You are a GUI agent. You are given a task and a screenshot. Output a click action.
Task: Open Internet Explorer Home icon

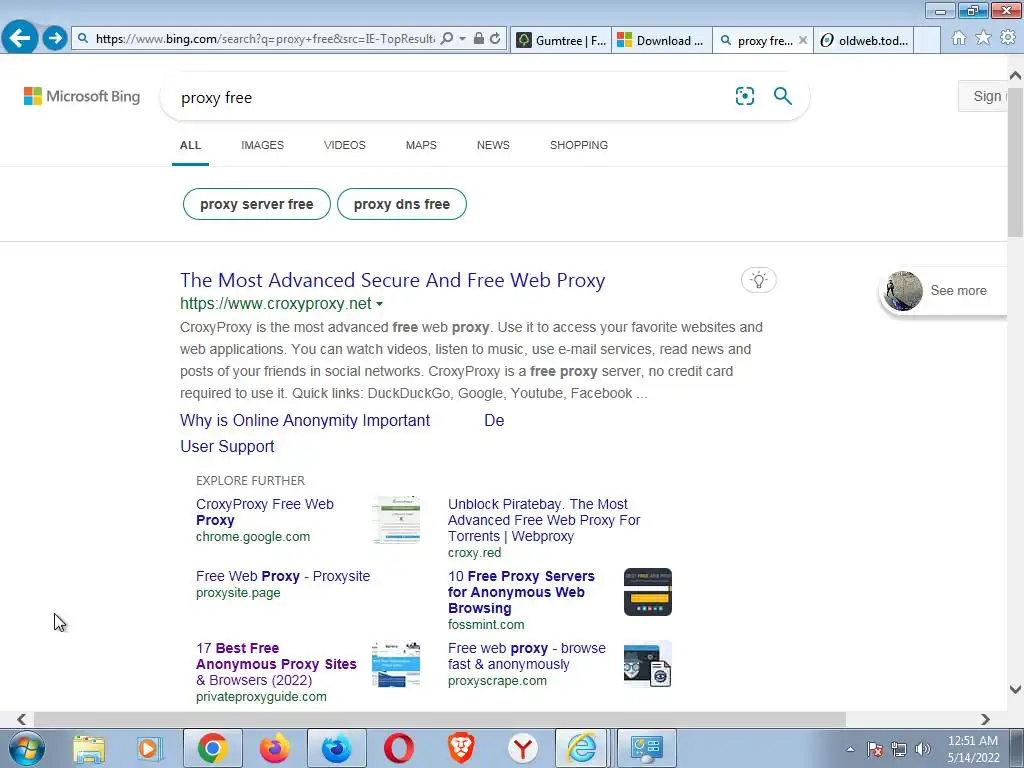point(959,38)
